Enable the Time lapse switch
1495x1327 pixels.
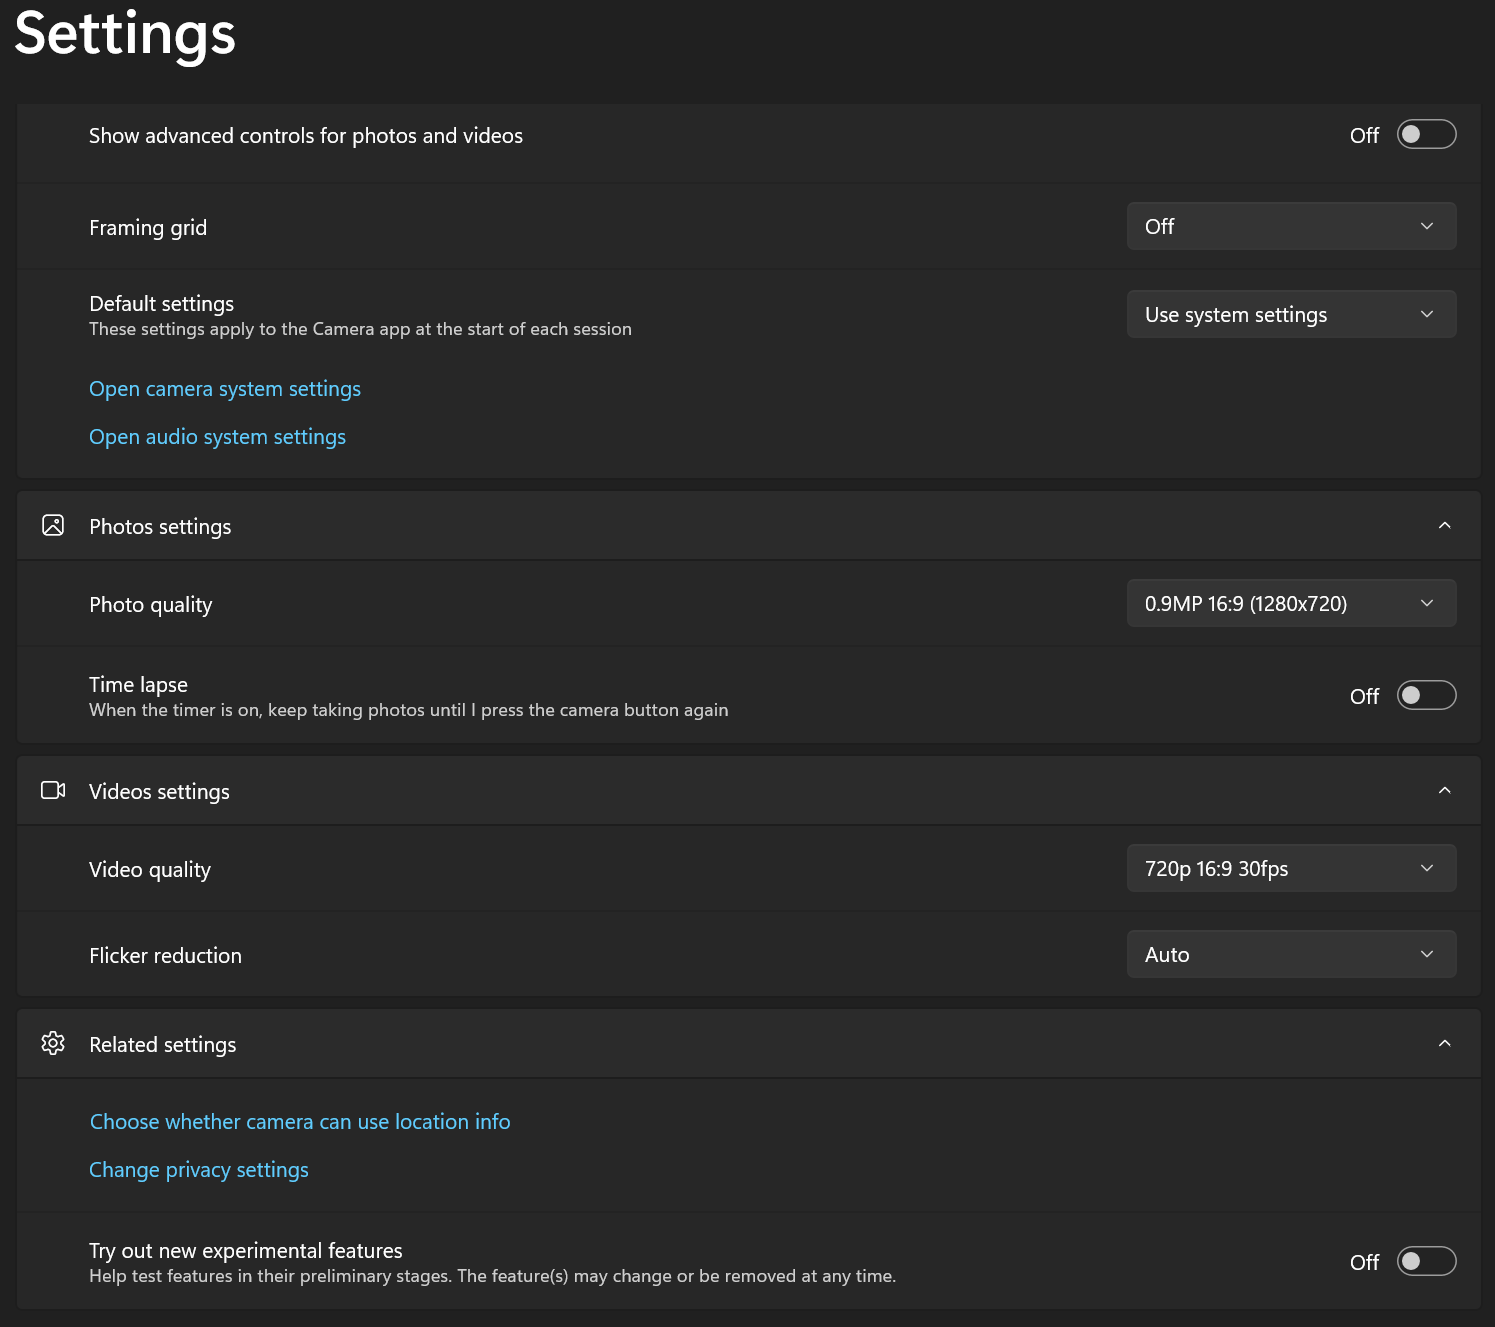coord(1425,695)
